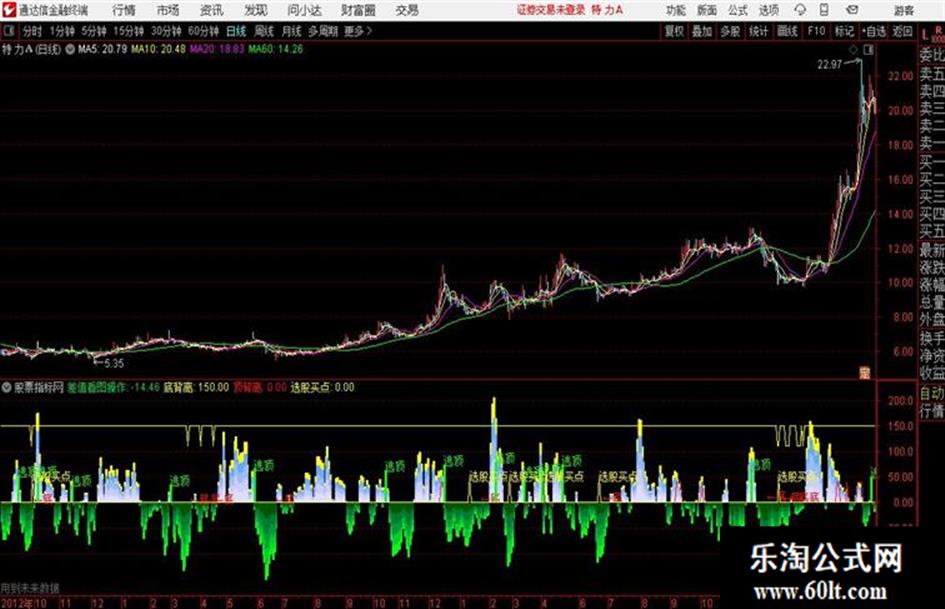Open the F10 company info button
The width and height of the screenshot is (945, 609).
[816, 31]
